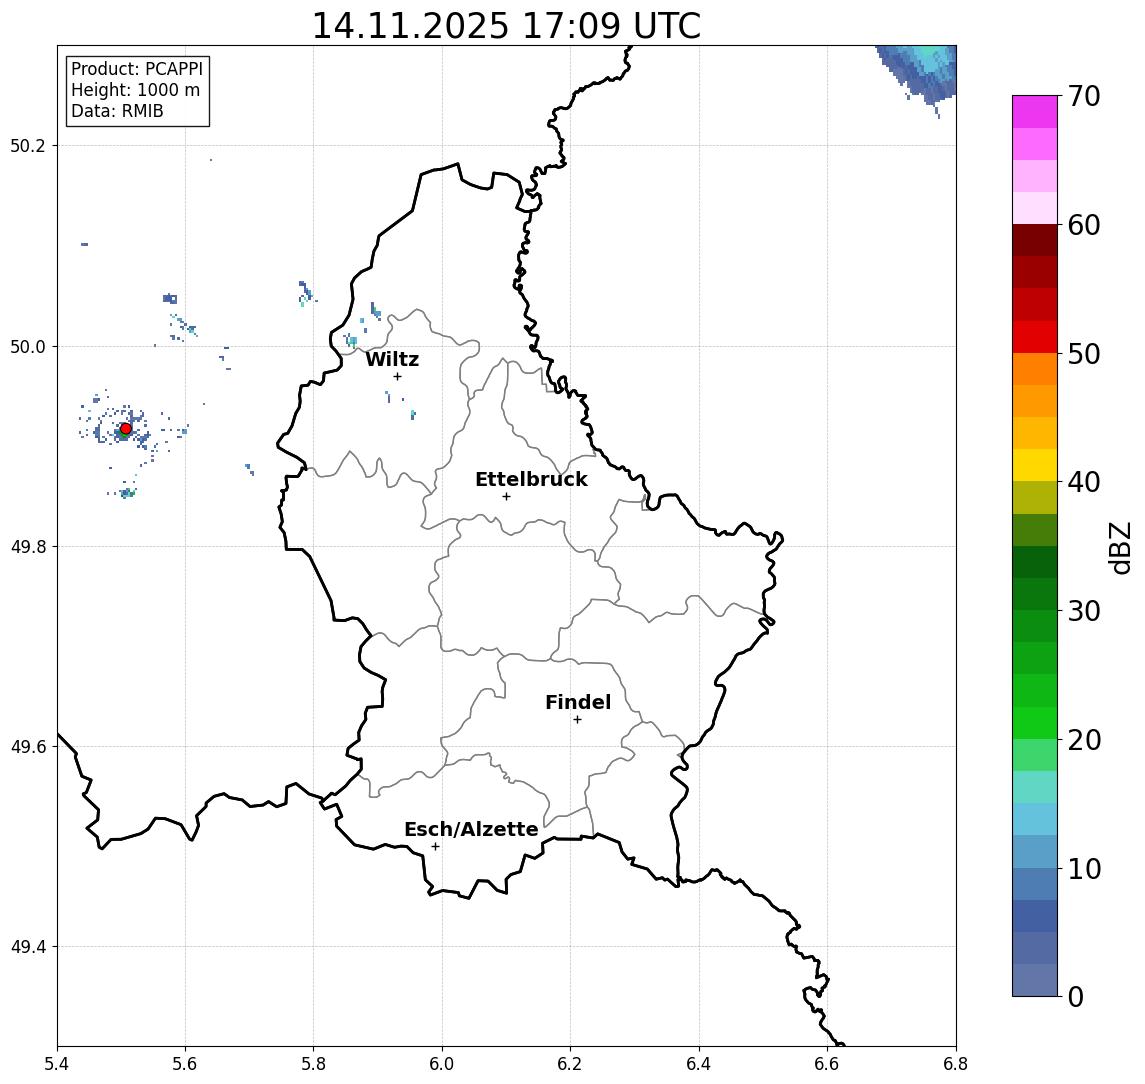Click the Wiltz city label
This screenshot has height=1084, width=1145.
tap(392, 359)
